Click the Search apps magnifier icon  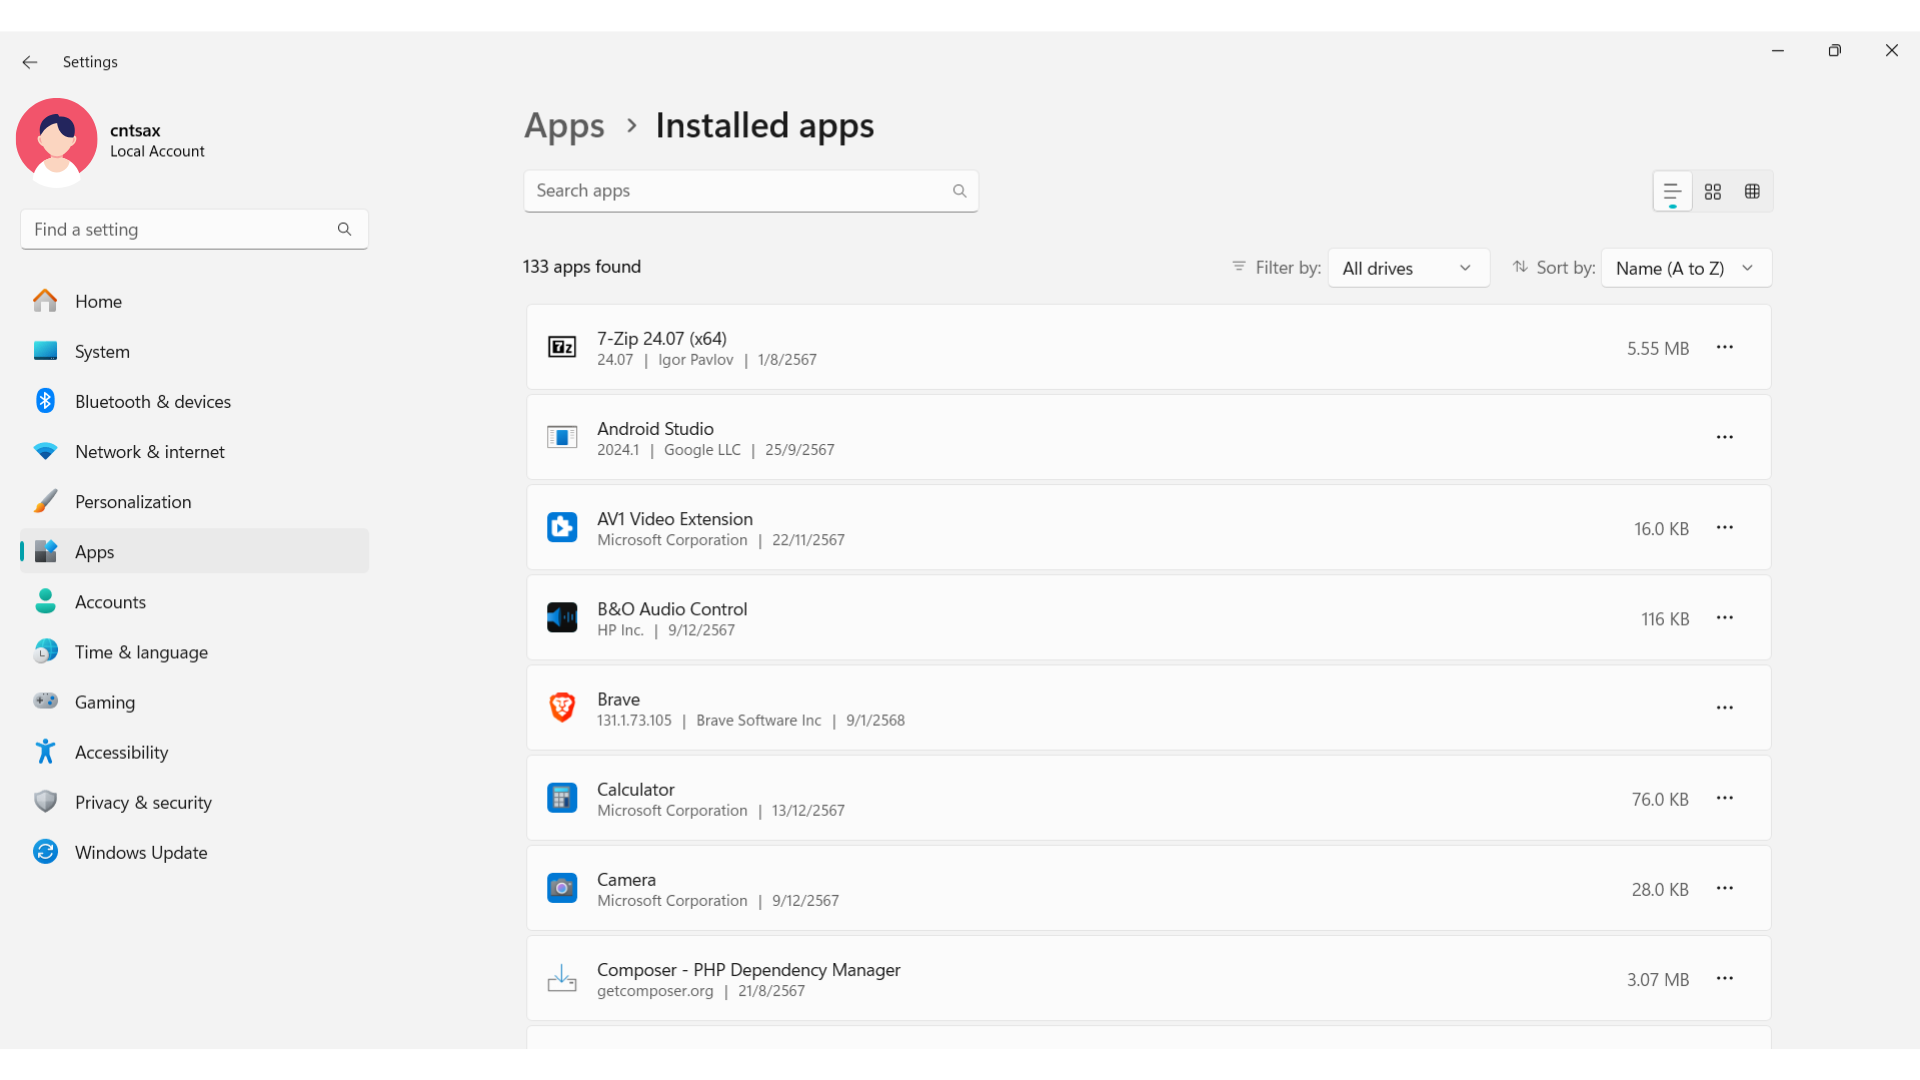pos(959,191)
